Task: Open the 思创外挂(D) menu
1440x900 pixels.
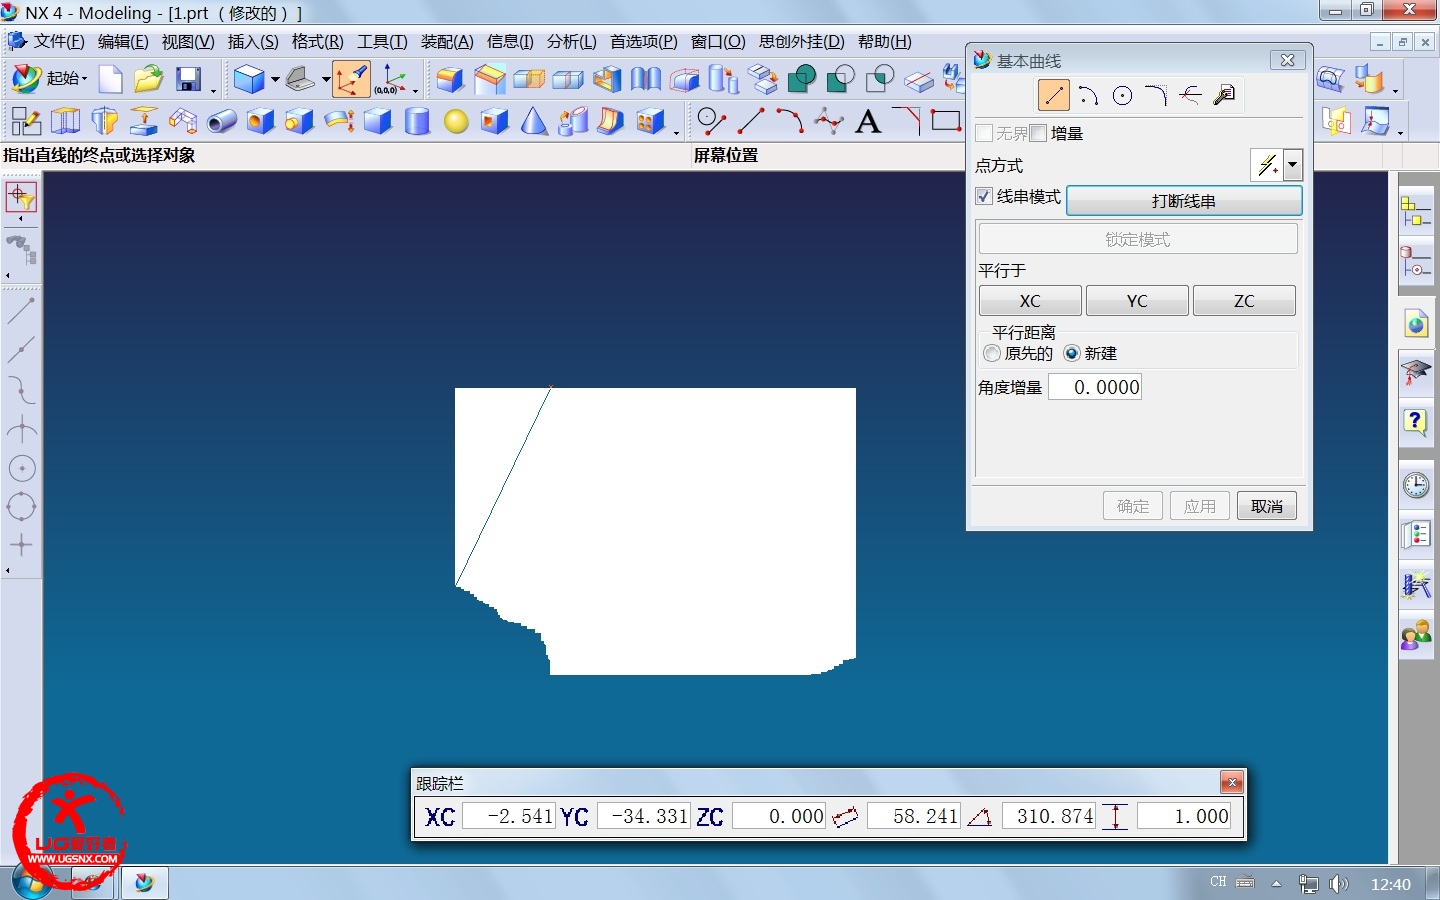Action: tap(801, 42)
